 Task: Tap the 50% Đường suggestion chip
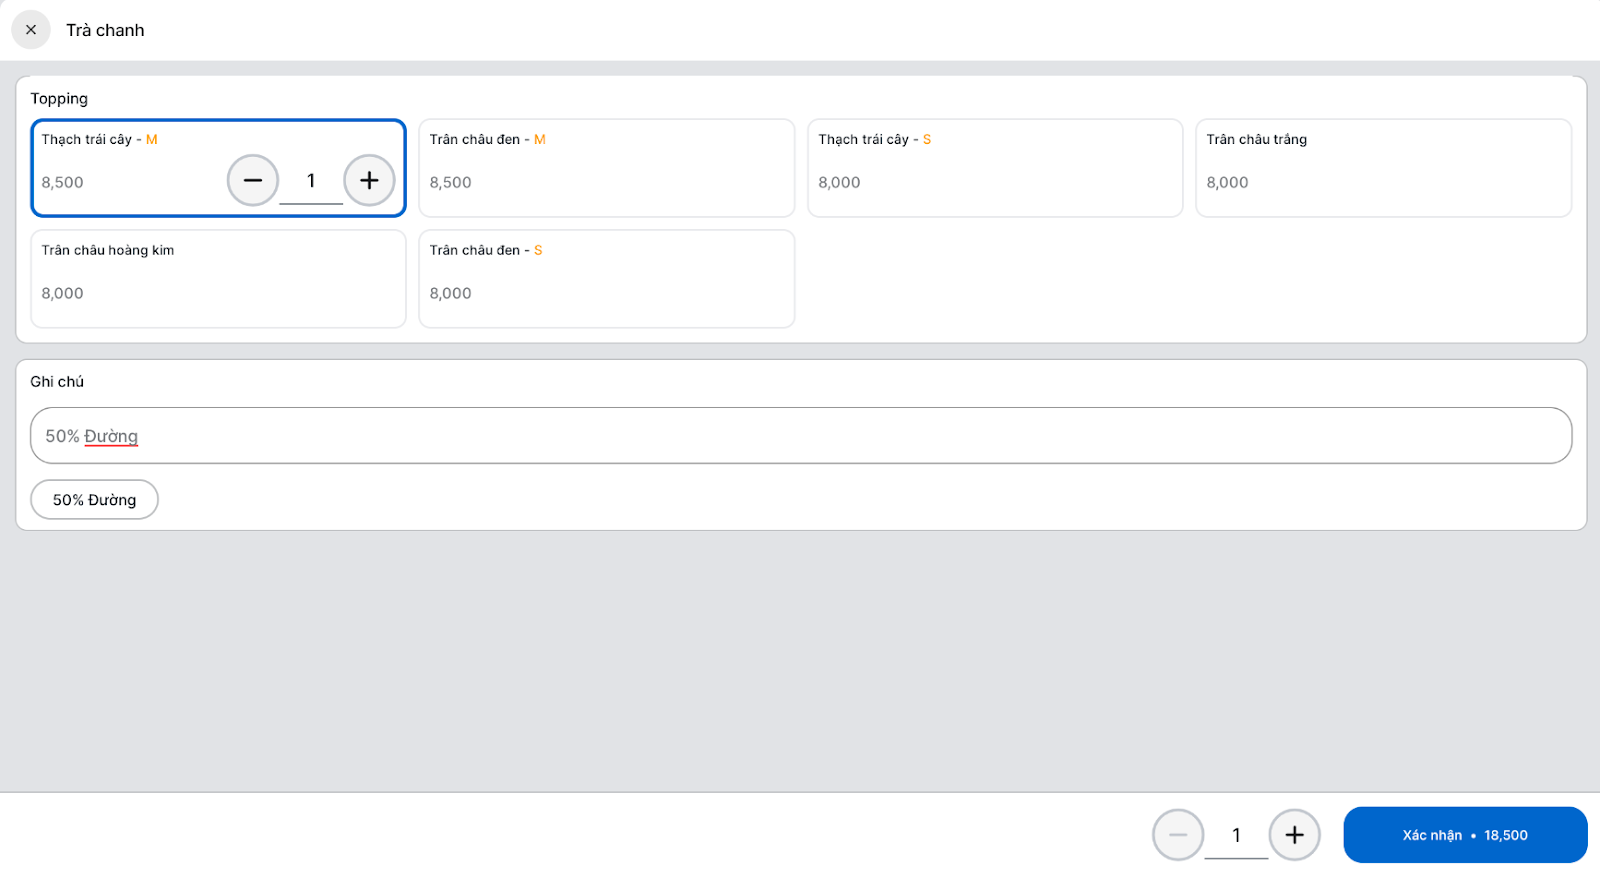tap(94, 500)
